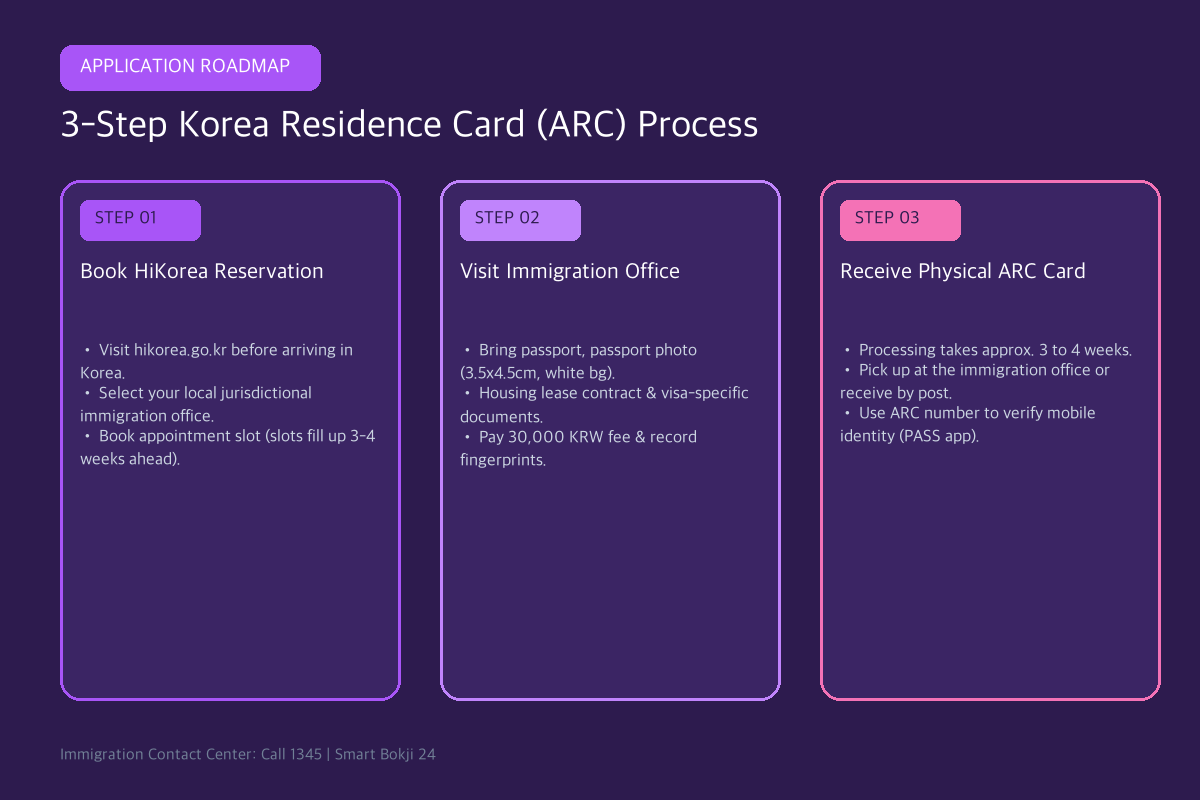Select the heading 'Visit Immigration Office'
The height and width of the screenshot is (800, 1200).
pyautogui.click(x=570, y=271)
